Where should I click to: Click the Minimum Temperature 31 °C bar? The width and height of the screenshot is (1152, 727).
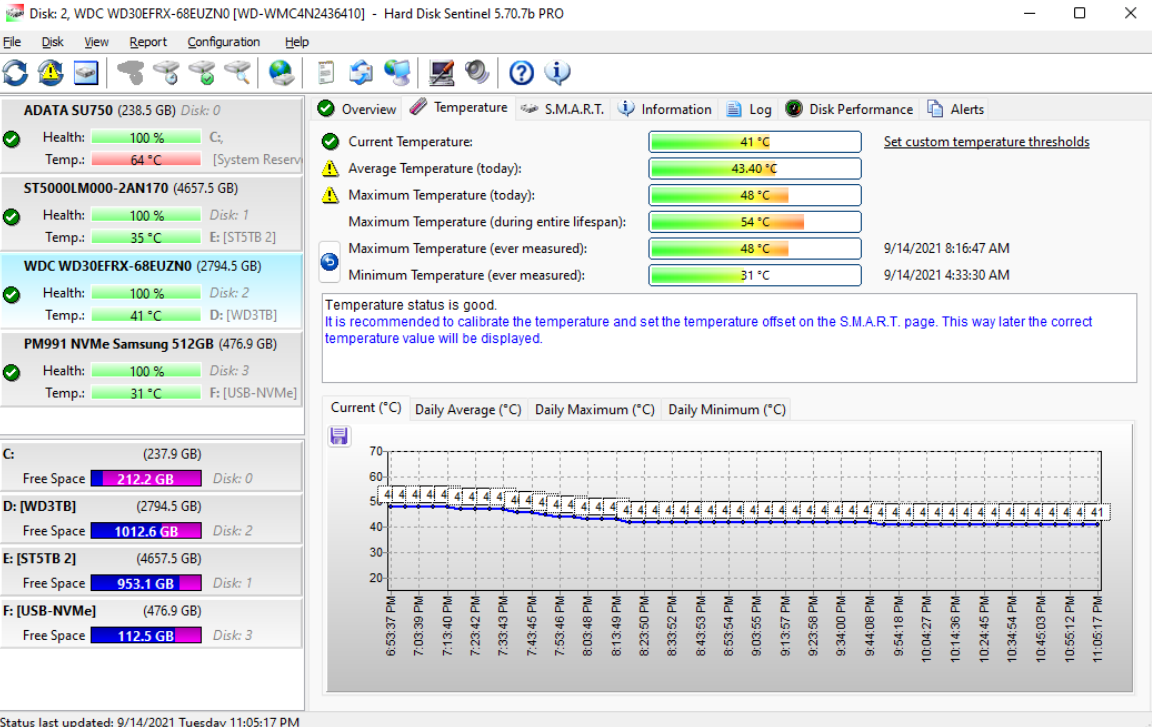pos(755,275)
